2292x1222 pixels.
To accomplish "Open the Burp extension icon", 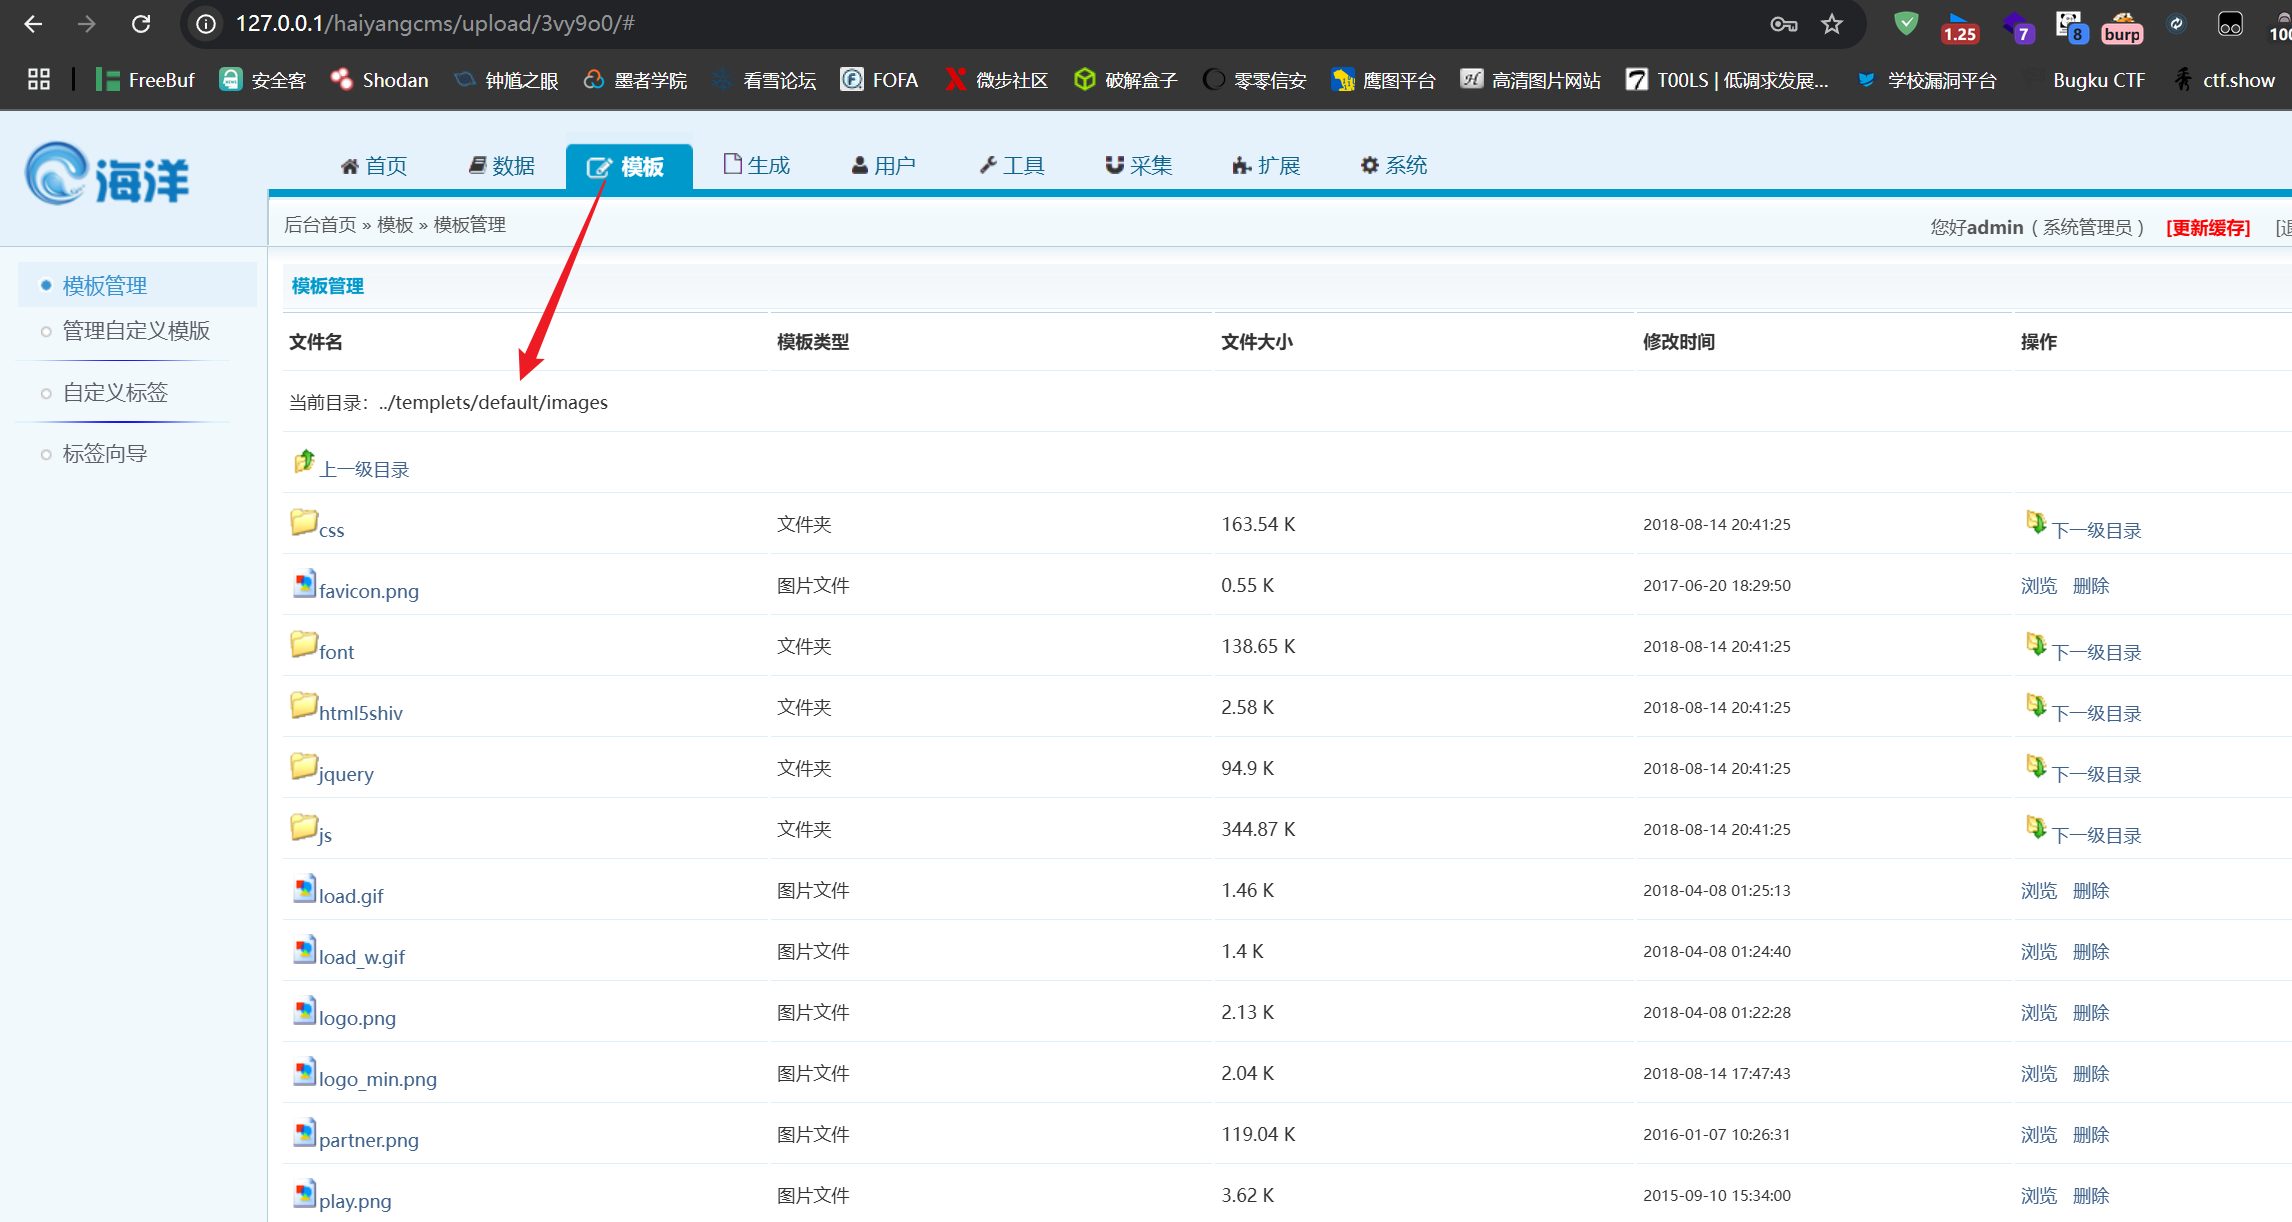I will tap(2121, 26).
